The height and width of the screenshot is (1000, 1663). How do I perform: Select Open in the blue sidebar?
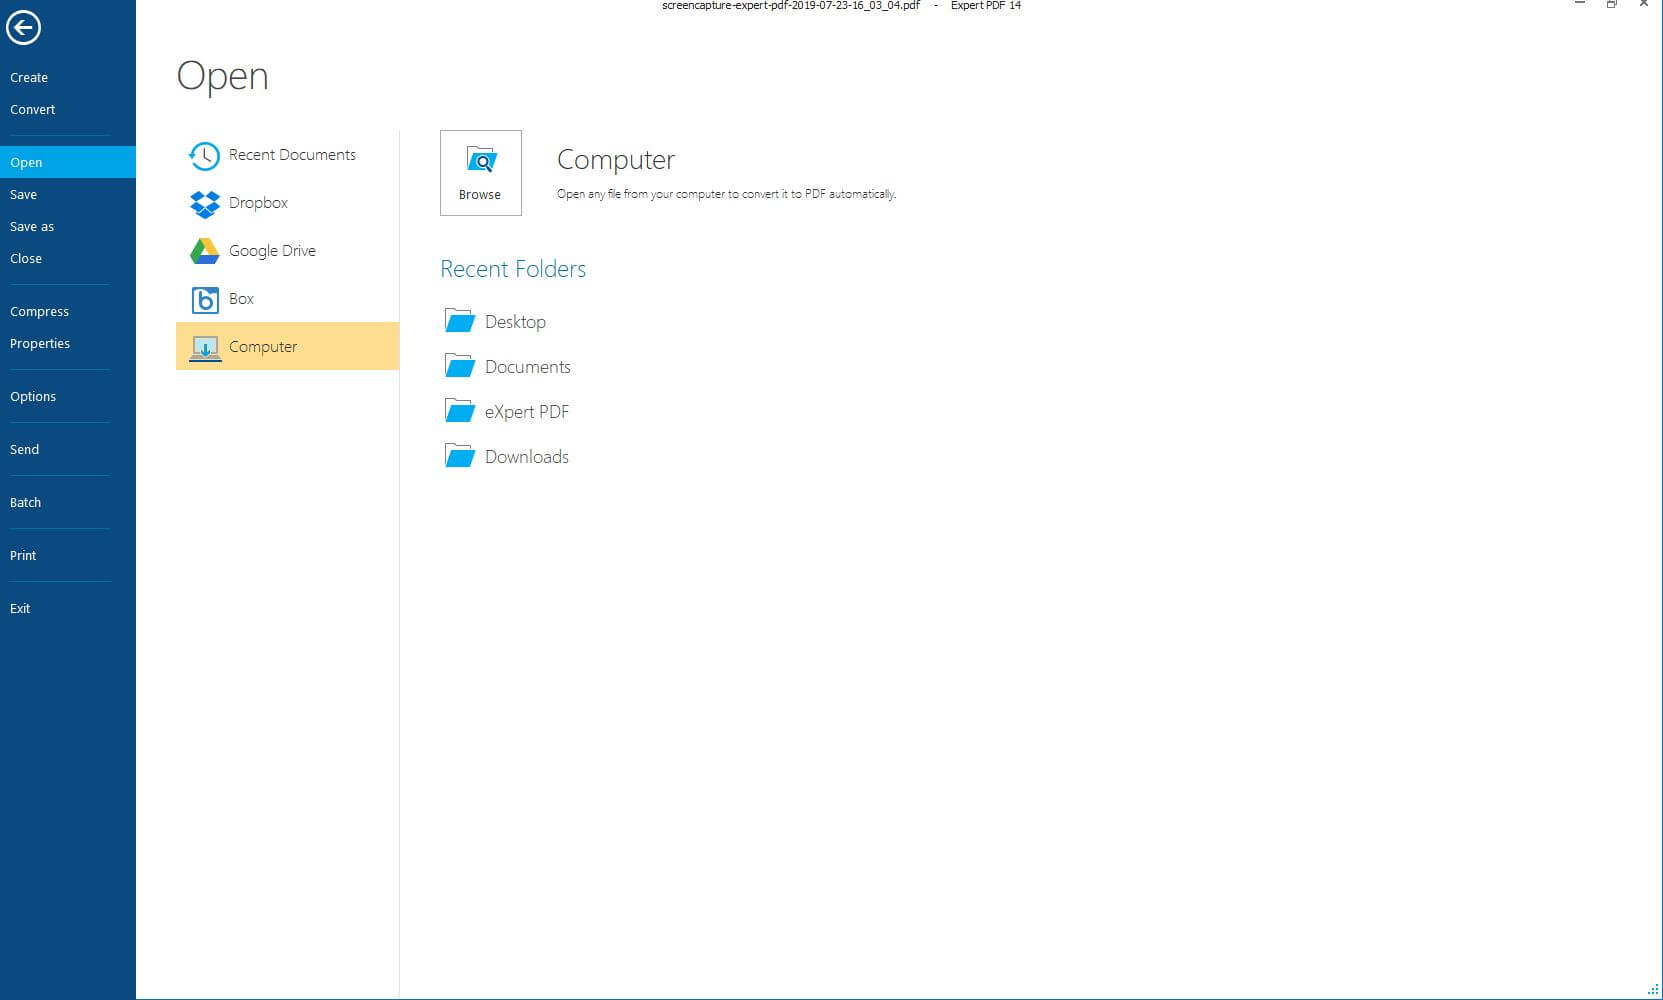click(68, 162)
